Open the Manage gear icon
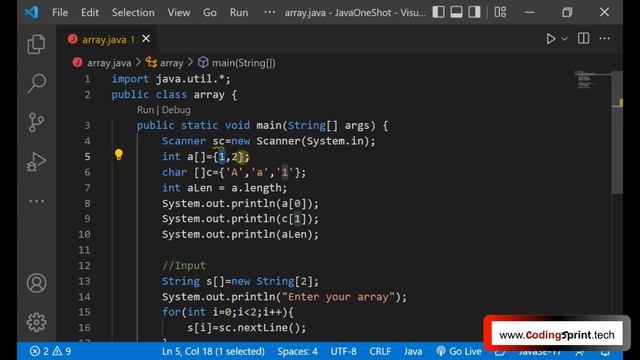 click(36, 322)
